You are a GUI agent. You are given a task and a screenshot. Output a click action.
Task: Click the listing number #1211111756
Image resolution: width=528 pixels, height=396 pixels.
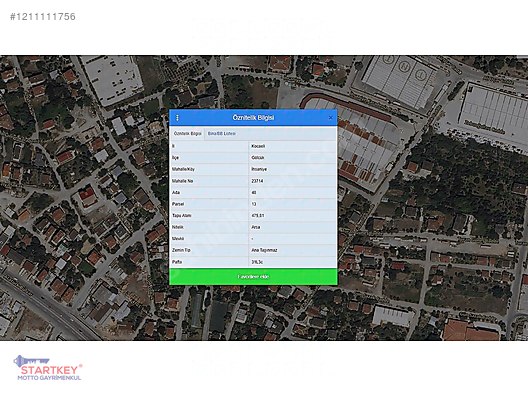(x=43, y=16)
